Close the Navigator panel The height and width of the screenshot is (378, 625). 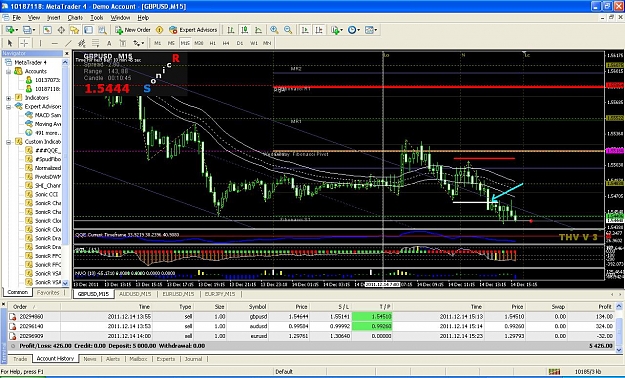[67, 53]
